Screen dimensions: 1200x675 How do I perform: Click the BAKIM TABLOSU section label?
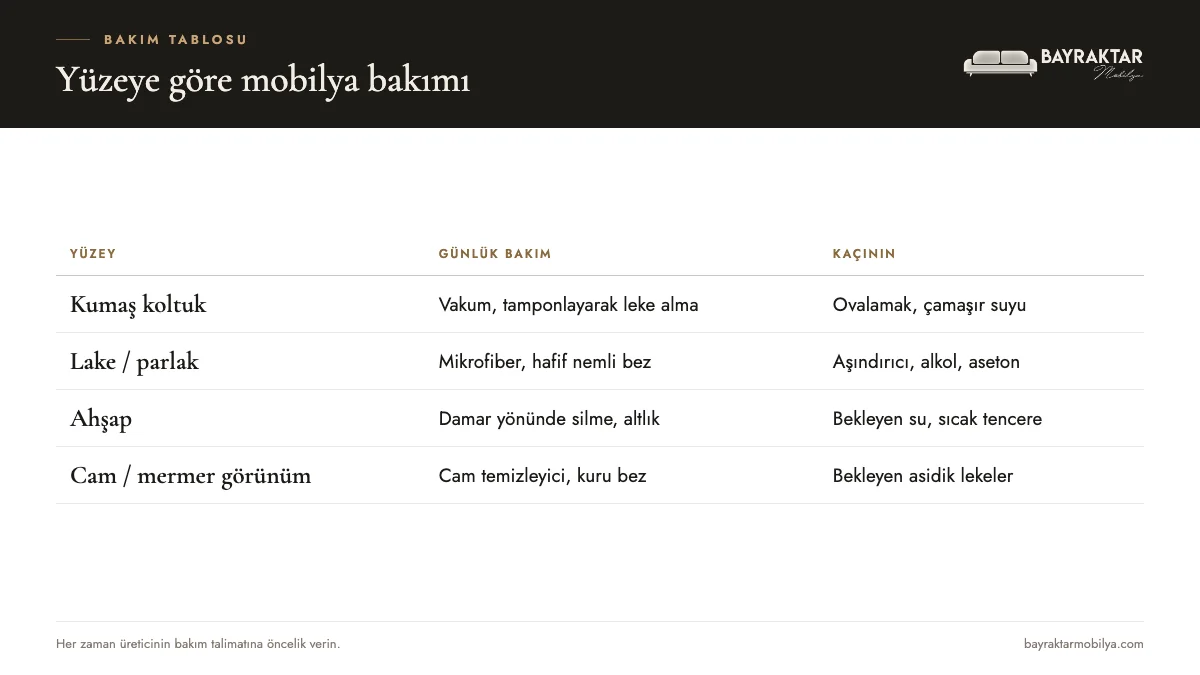coord(175,40)
